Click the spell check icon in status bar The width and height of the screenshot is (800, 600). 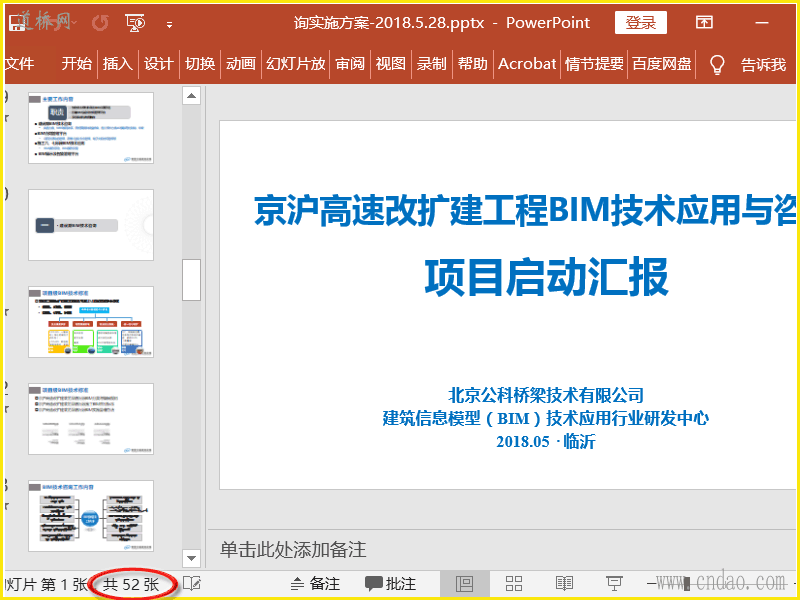192,583
